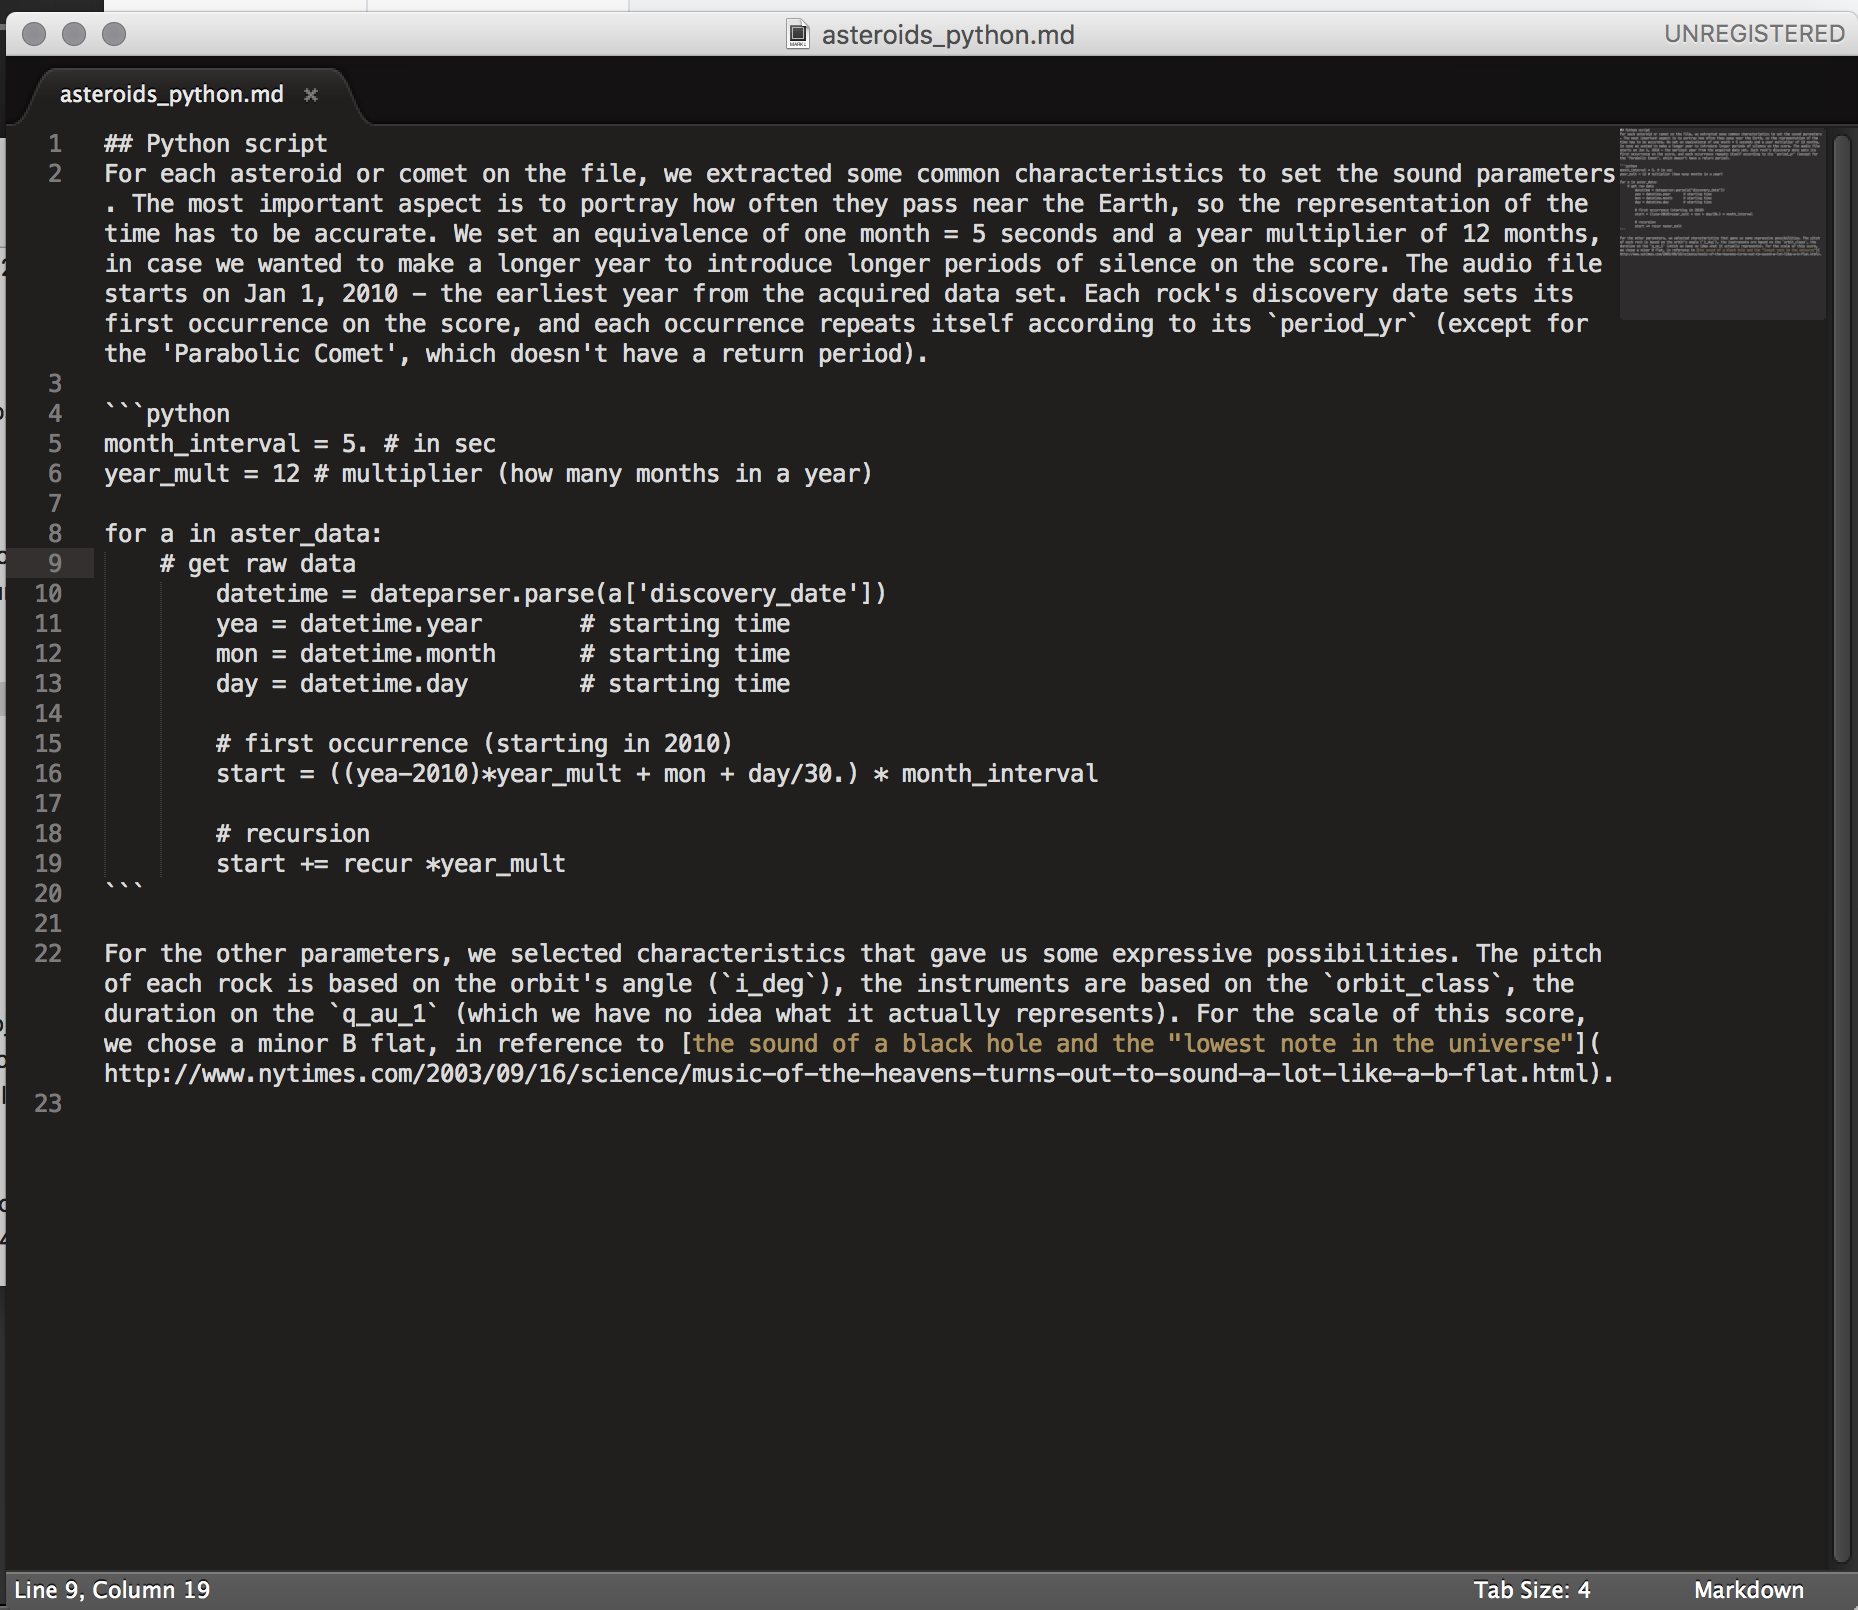Click line number 22 in the gutter

click(x=48, y=954)
